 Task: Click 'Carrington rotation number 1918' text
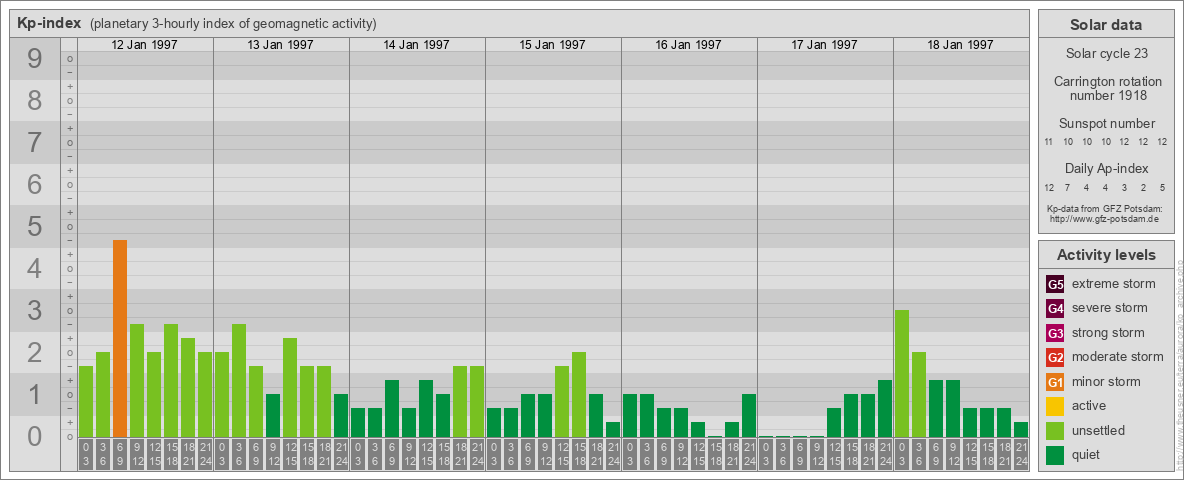click(1106, 88)
